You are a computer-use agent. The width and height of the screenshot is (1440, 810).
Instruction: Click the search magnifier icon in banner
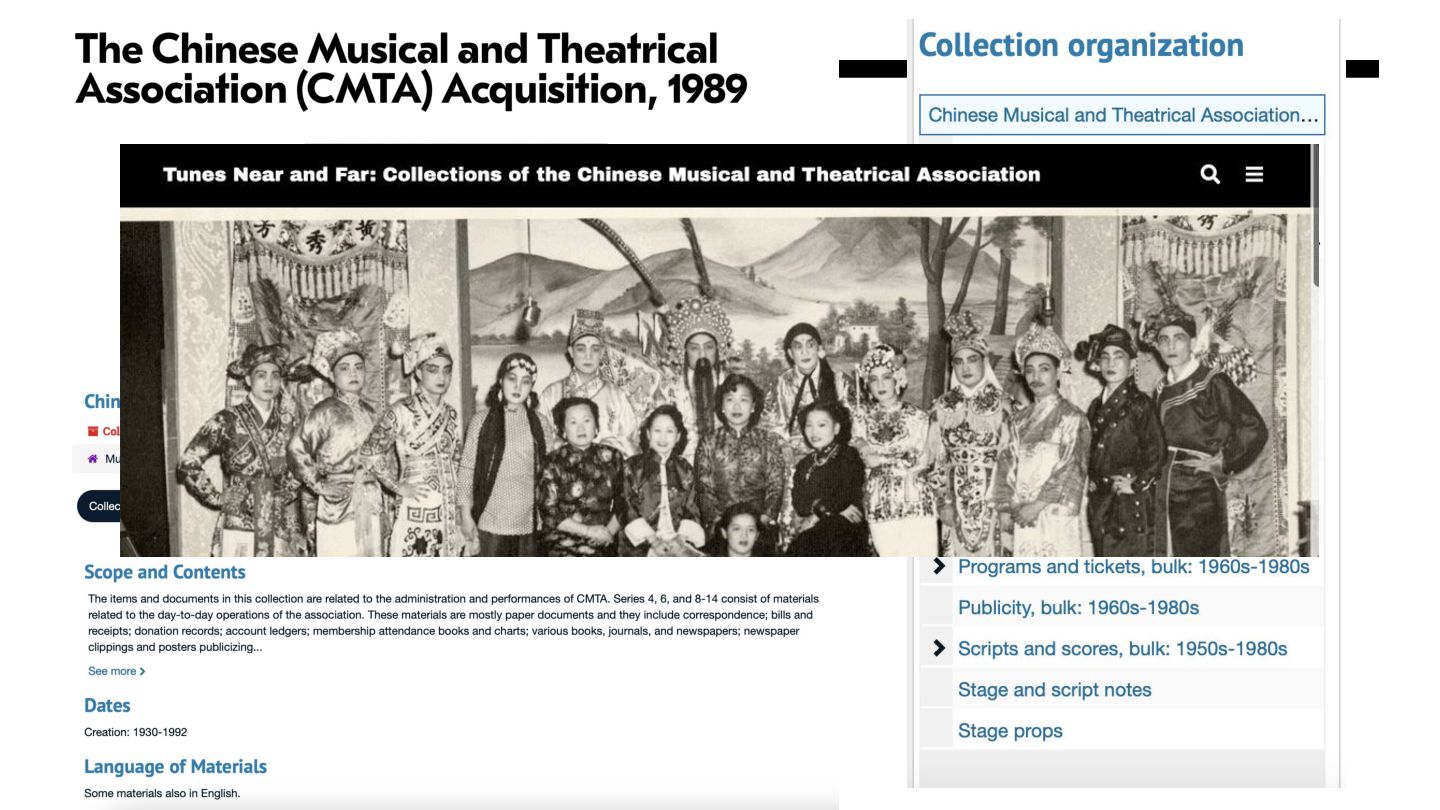pyautogui.click(x=1210, y=175)
